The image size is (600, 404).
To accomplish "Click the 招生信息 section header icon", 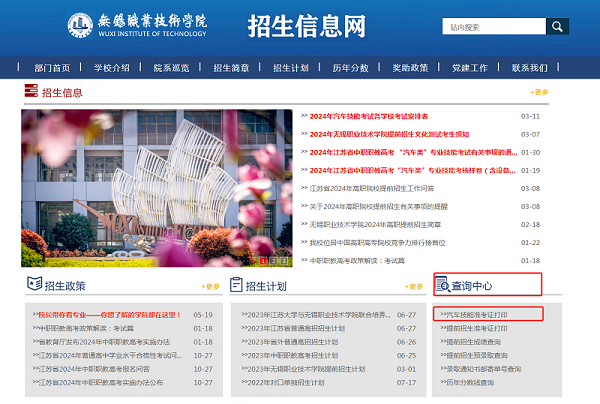I will [30, 94].
